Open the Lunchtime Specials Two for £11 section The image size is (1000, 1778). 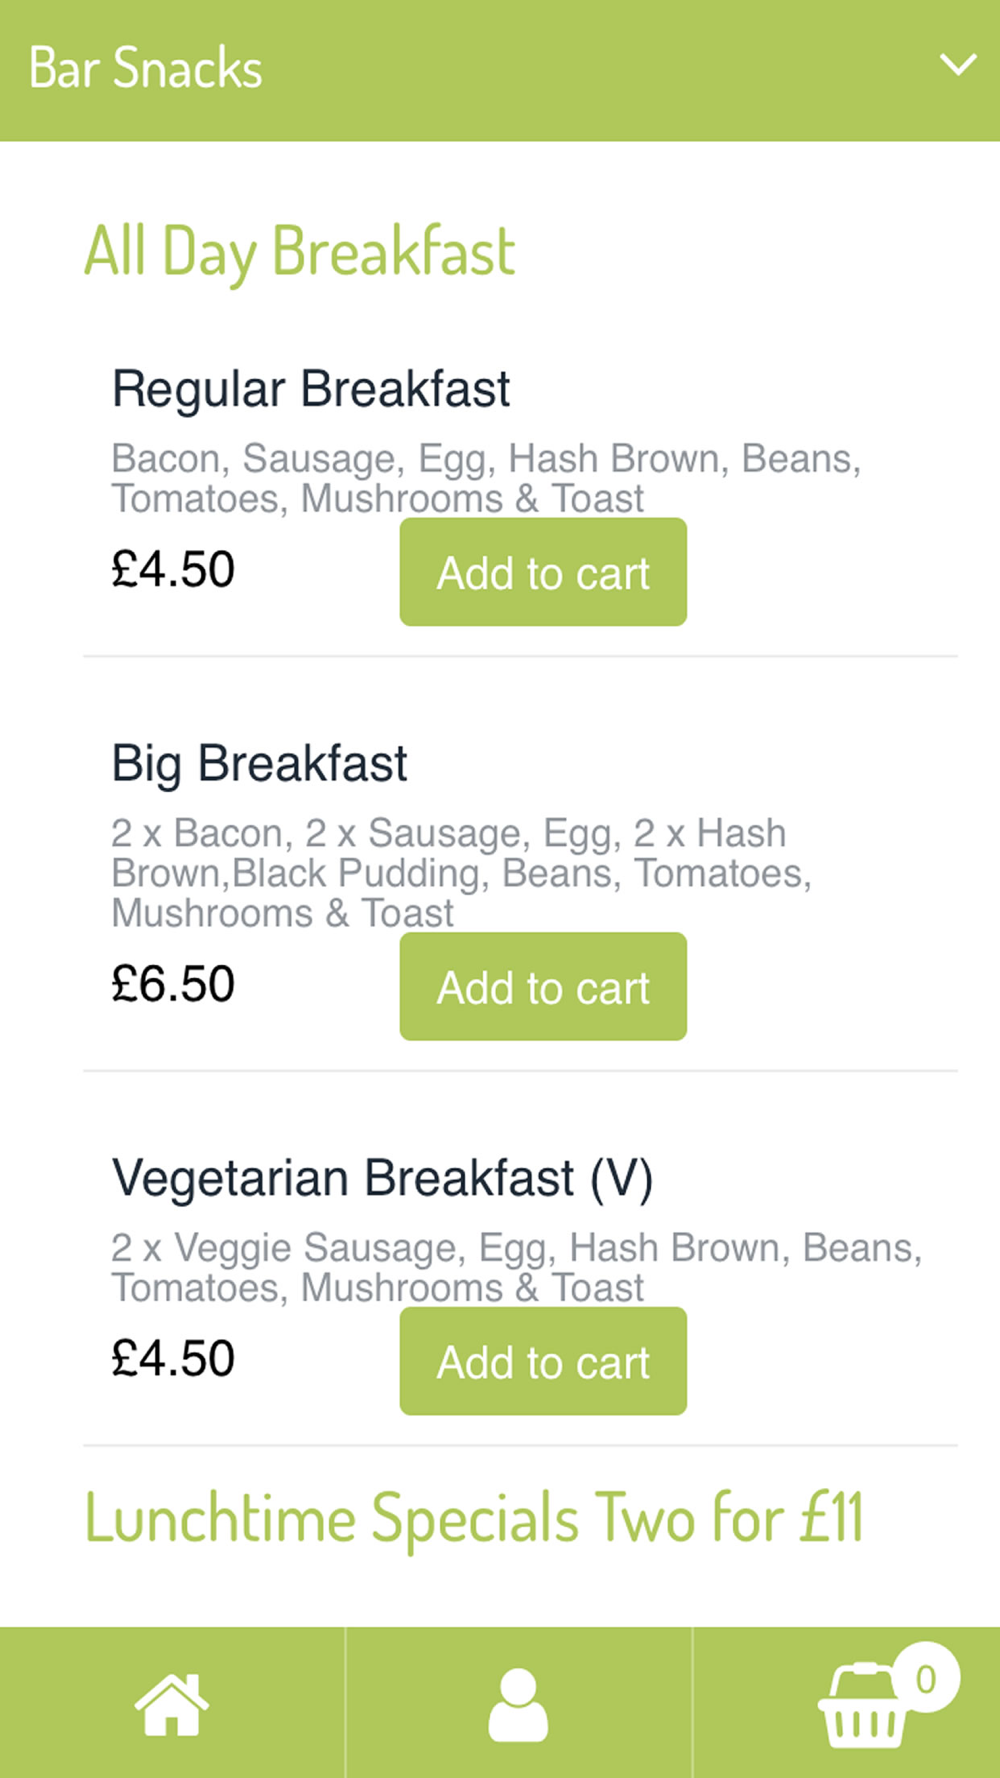click(x=473, y=1518)
